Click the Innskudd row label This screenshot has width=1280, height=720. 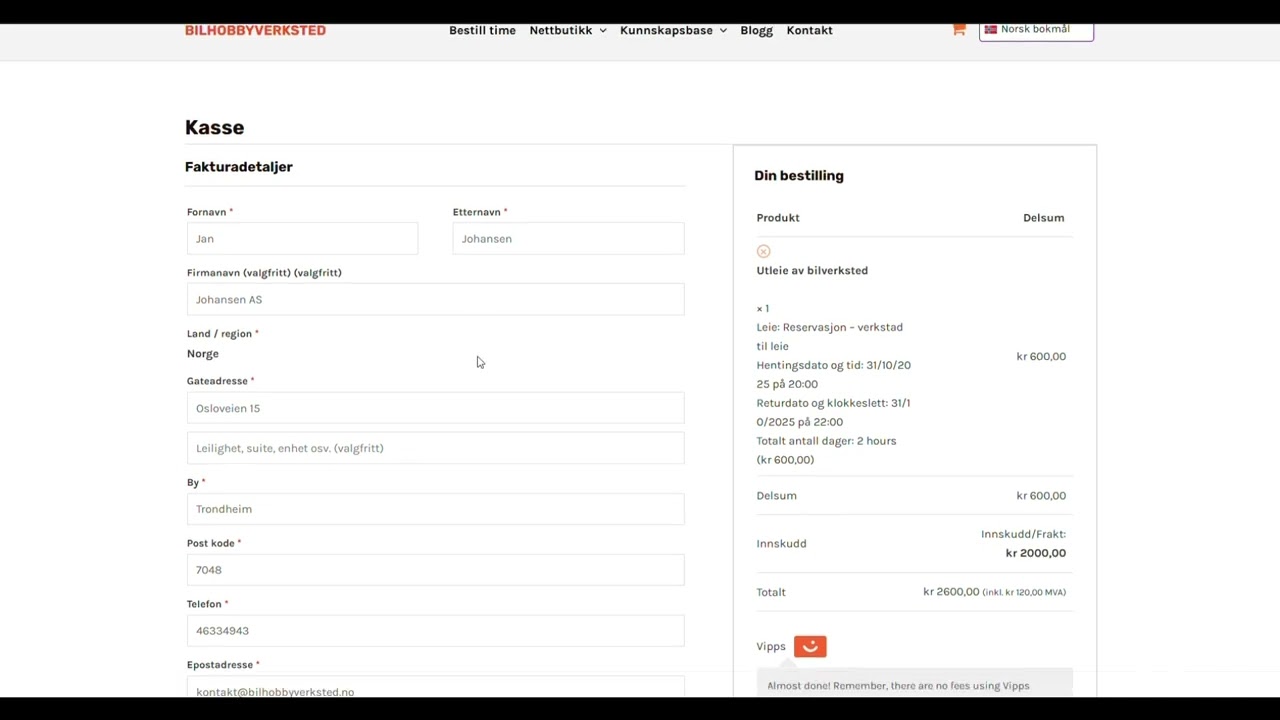pyautogui.click(x=781, y=544)
